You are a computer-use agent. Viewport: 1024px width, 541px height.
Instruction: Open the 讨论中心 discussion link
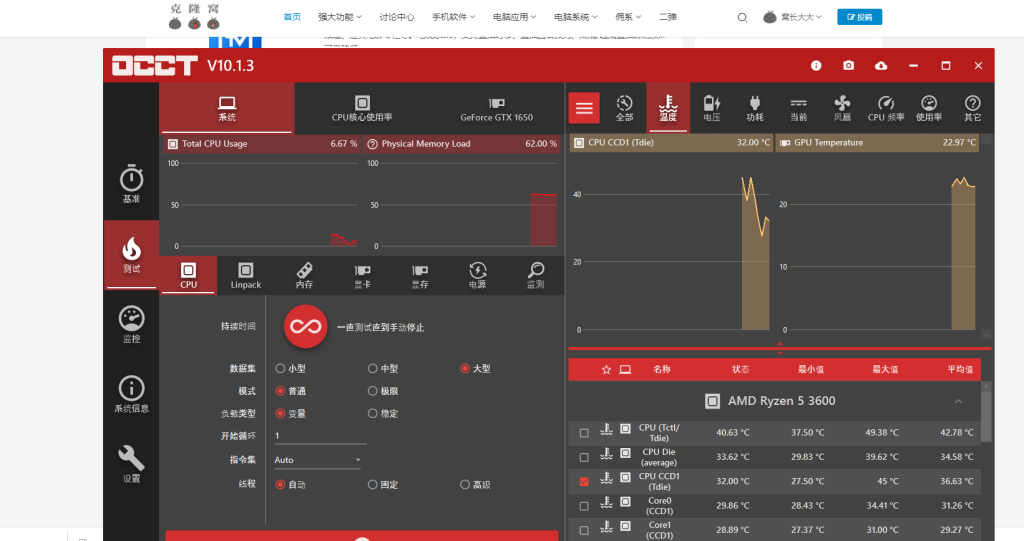[x=396, y=17]
